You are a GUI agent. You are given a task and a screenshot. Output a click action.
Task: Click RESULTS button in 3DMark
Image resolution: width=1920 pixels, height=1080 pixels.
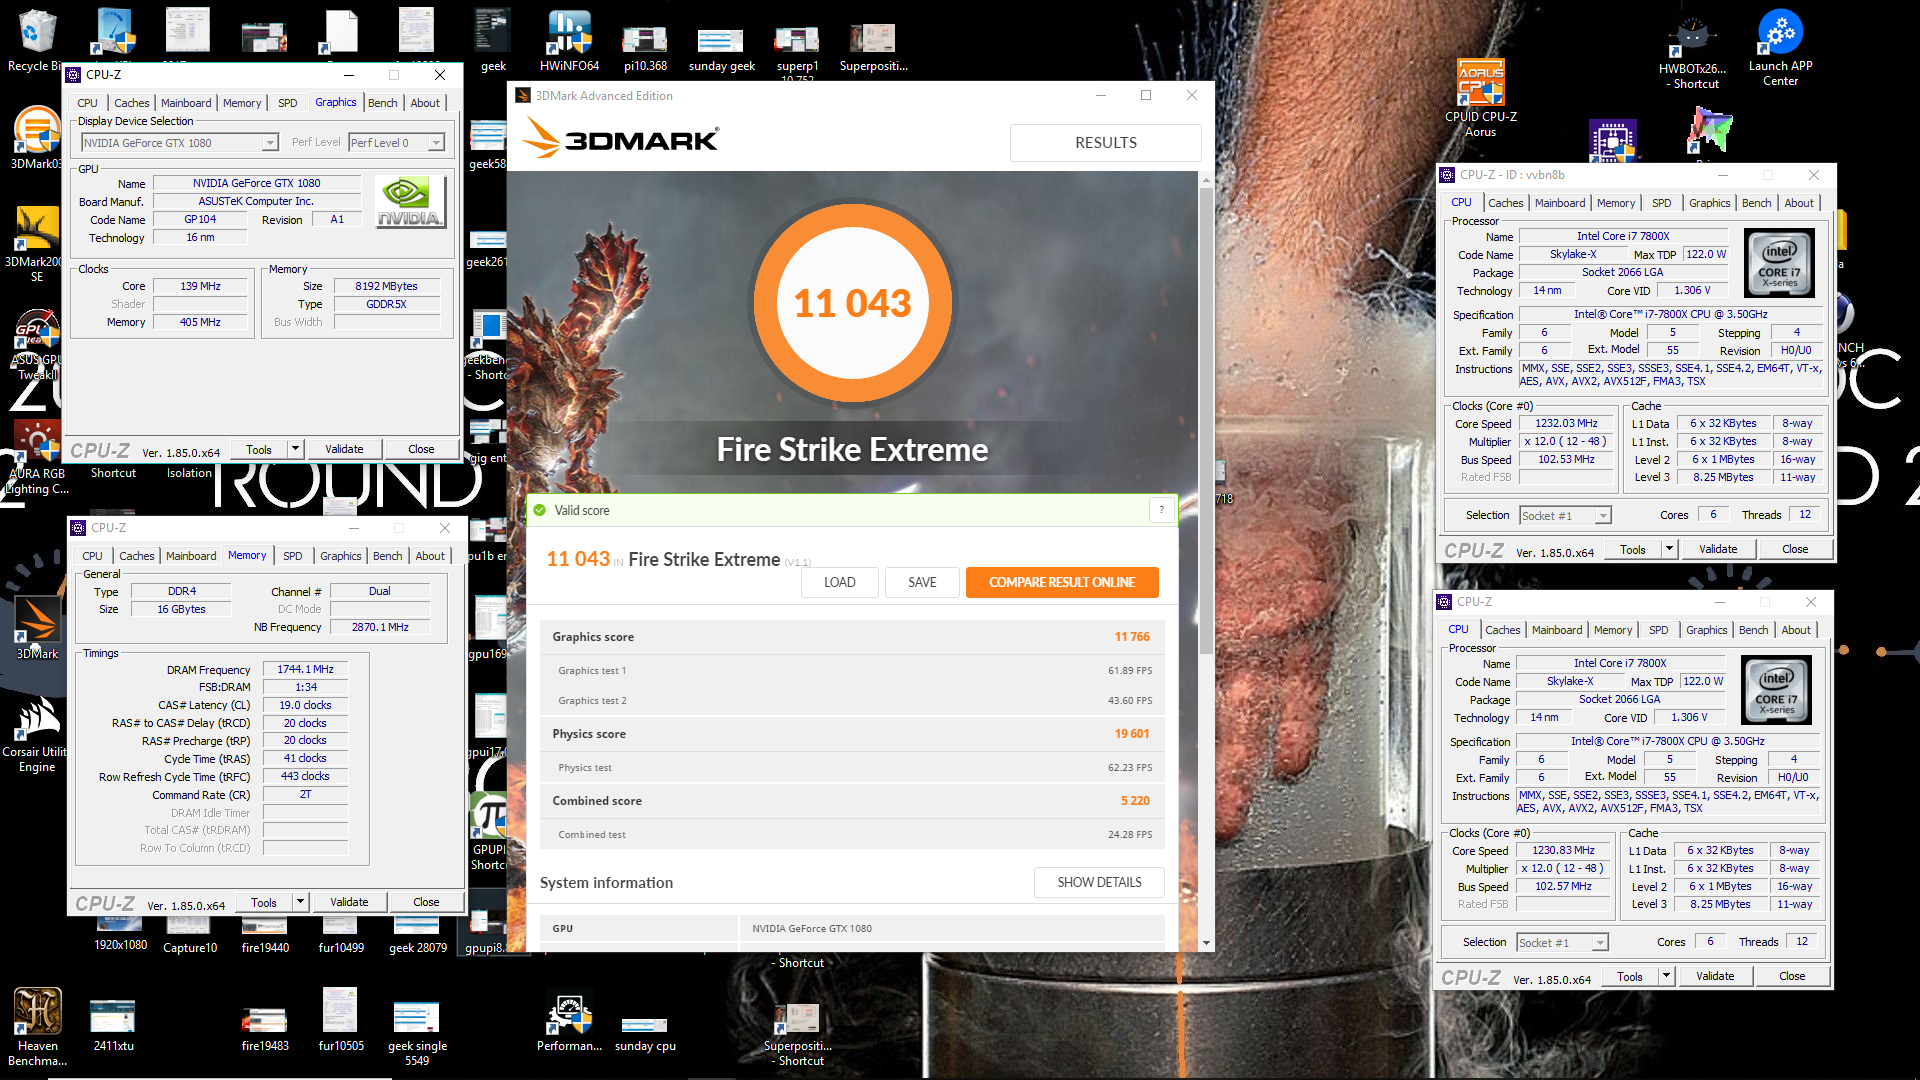(x=1105, y=143)
